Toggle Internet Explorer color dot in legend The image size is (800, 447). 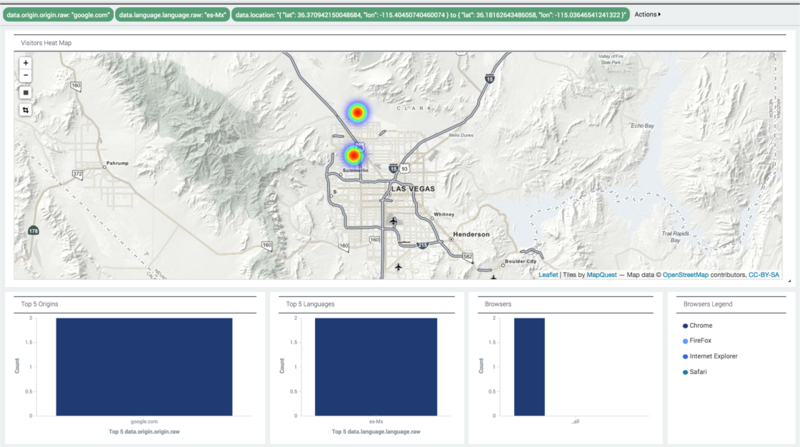click(x=685, y=357)
